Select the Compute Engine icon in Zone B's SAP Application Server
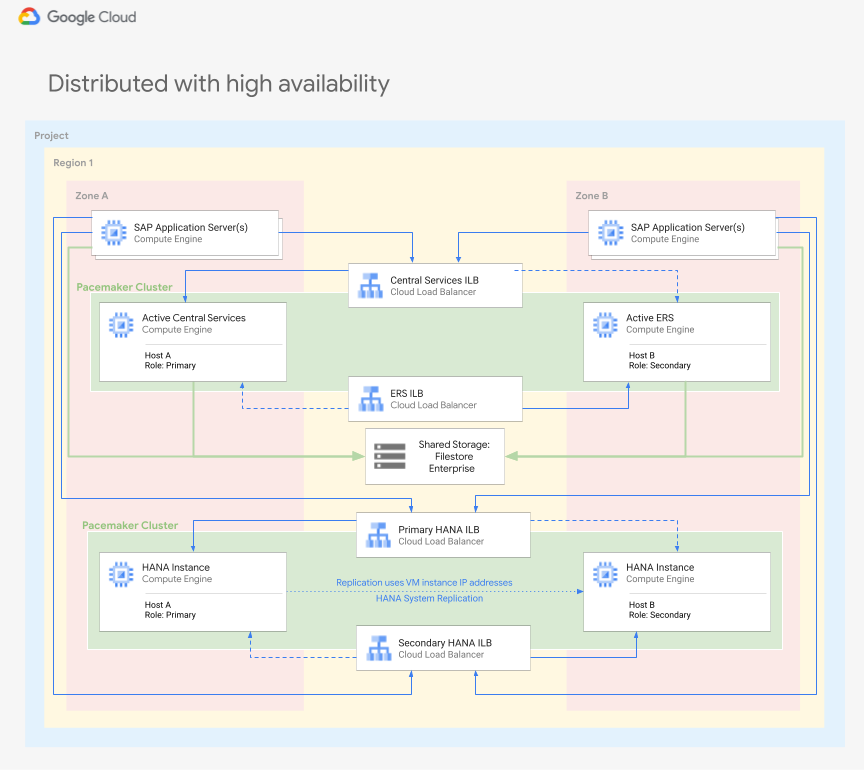 point(607,233)
